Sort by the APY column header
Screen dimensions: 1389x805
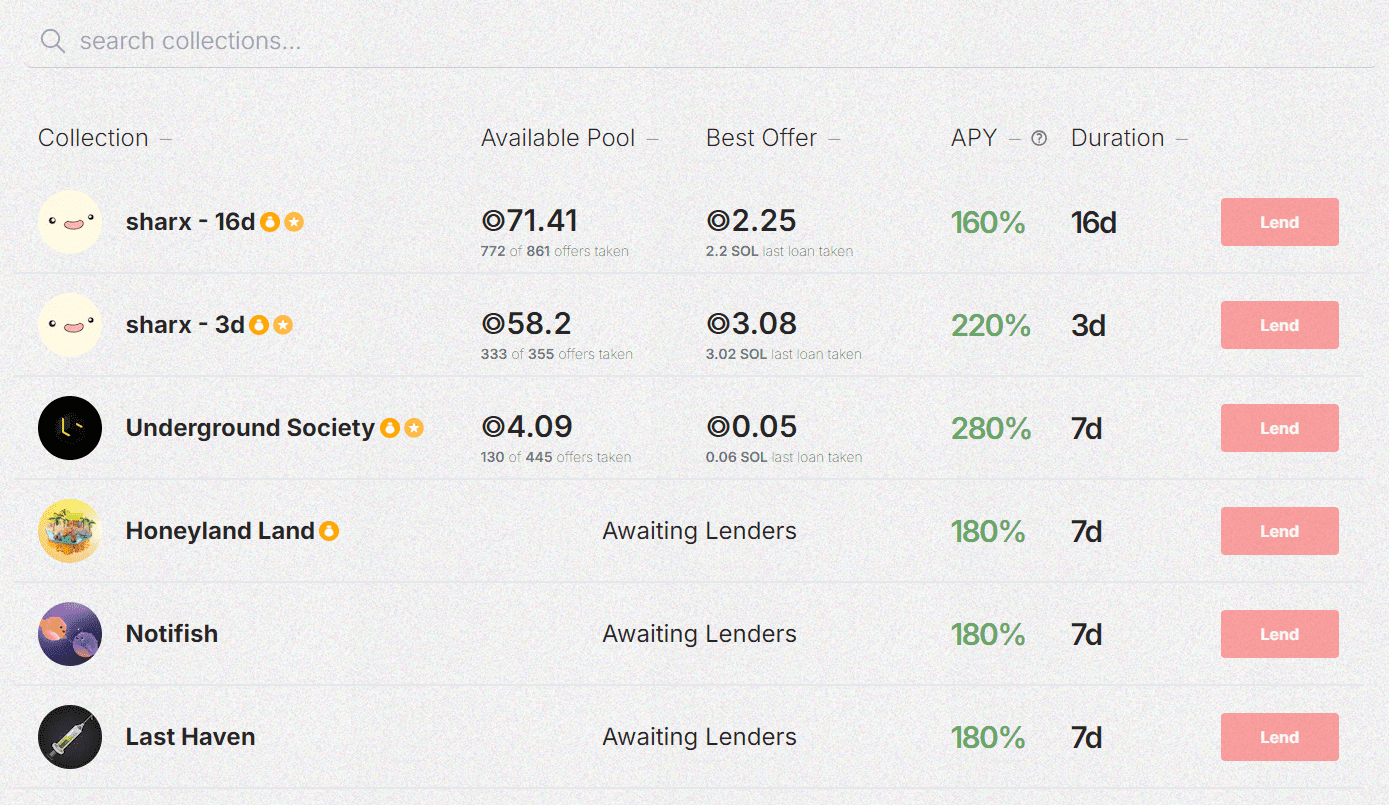click(x=974, y=138)
